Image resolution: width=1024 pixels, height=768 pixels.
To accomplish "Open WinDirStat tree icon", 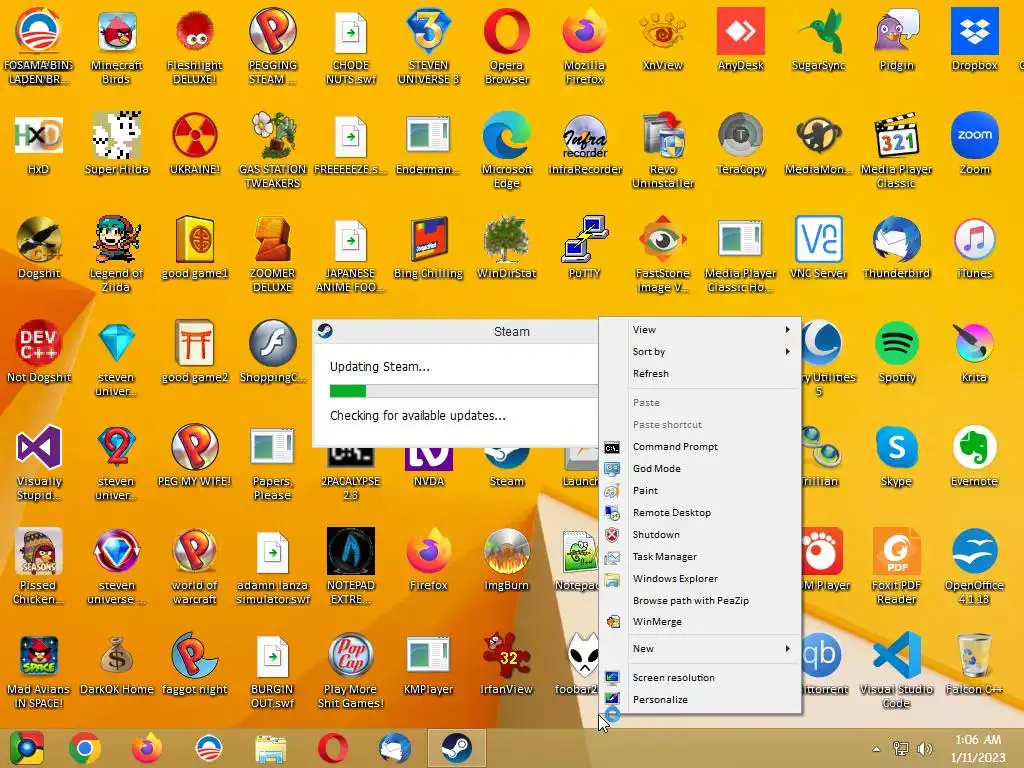I will (x=507, y=248).
